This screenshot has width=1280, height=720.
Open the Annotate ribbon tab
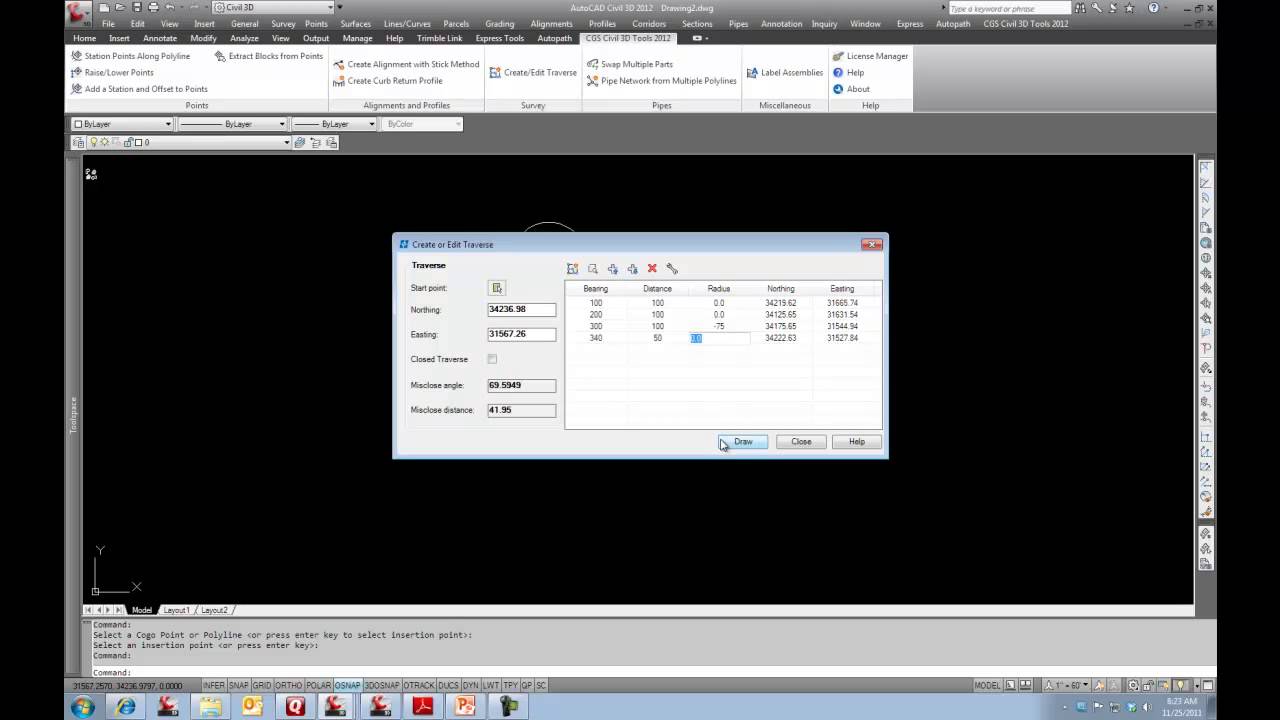click(x=160, y=38)
